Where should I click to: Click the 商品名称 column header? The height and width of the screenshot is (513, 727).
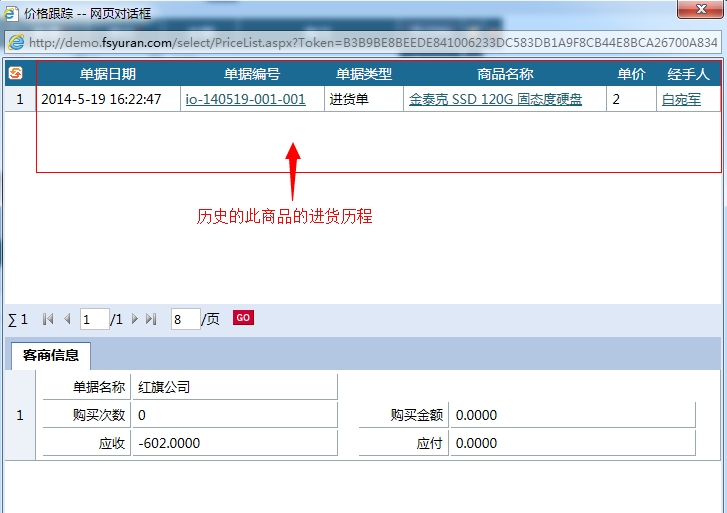[505, 74]
